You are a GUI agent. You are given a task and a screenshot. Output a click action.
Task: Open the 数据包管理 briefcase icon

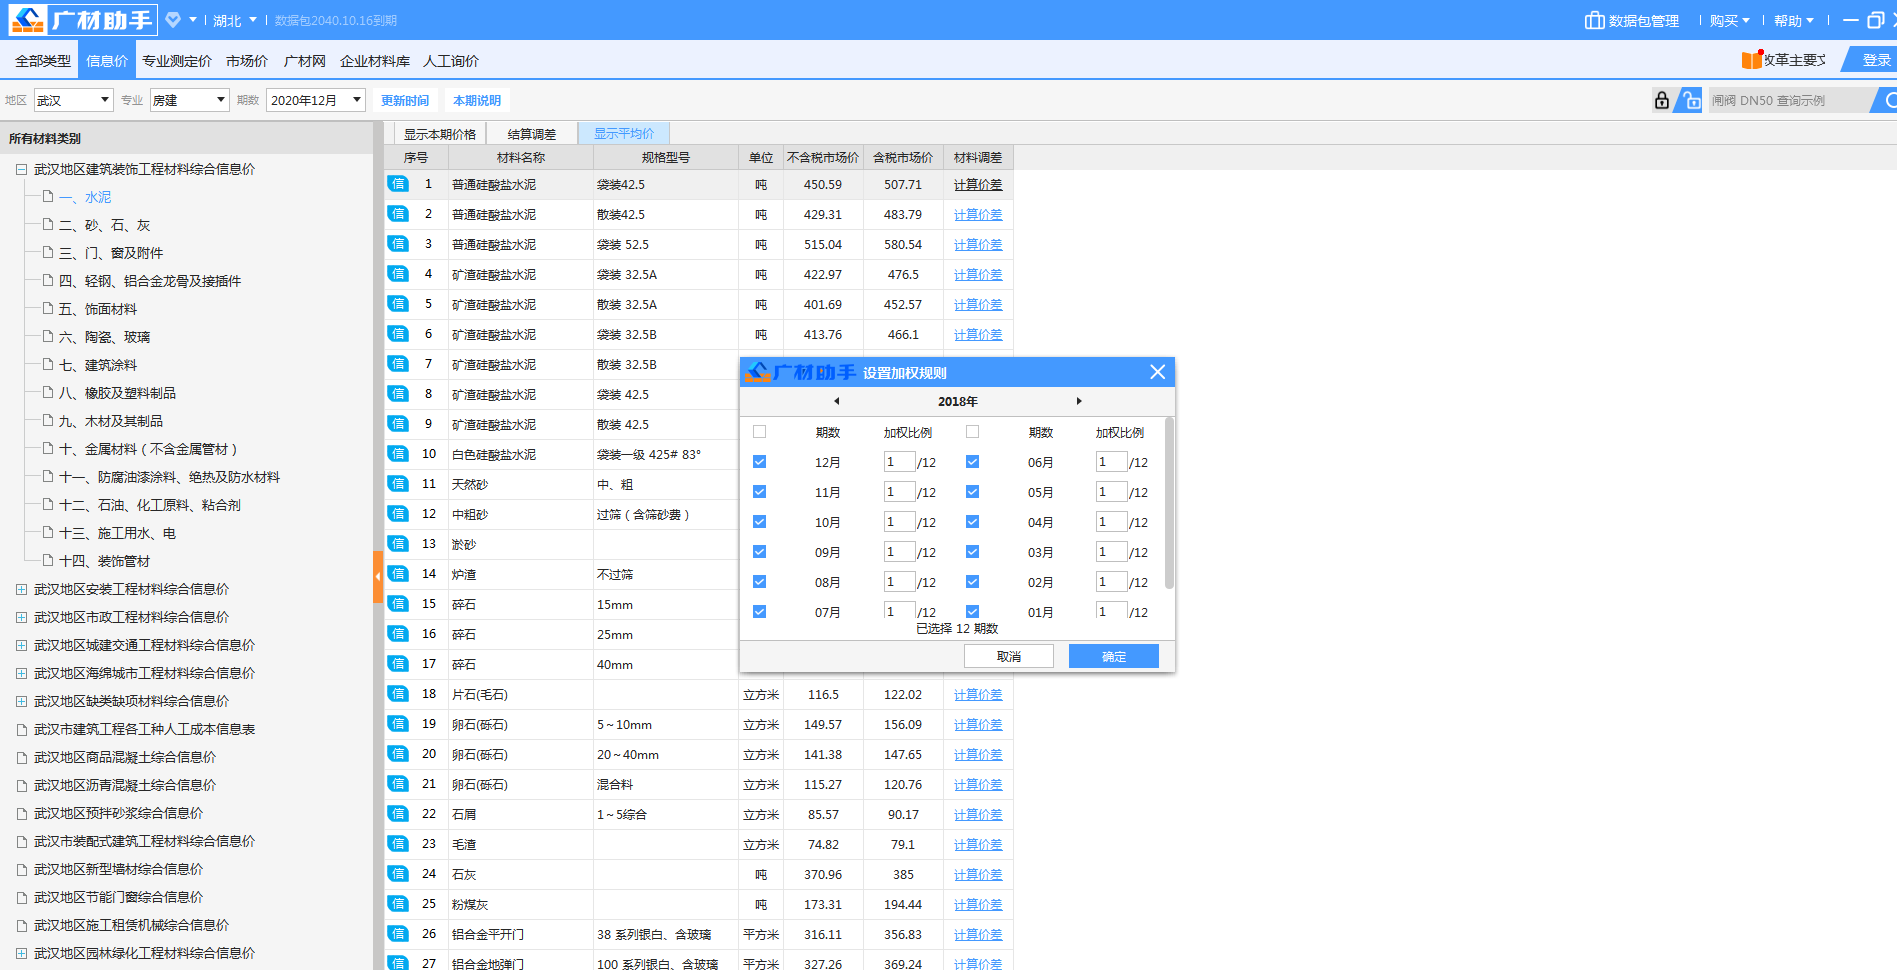coord(1594,20)
